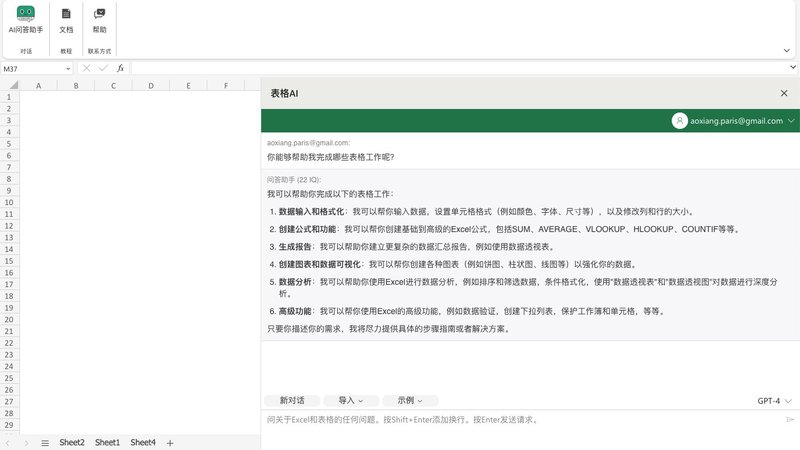The image size is (800, 450).
Task: Go to next sheet with right arrow
Action: [x=27, y=443]
